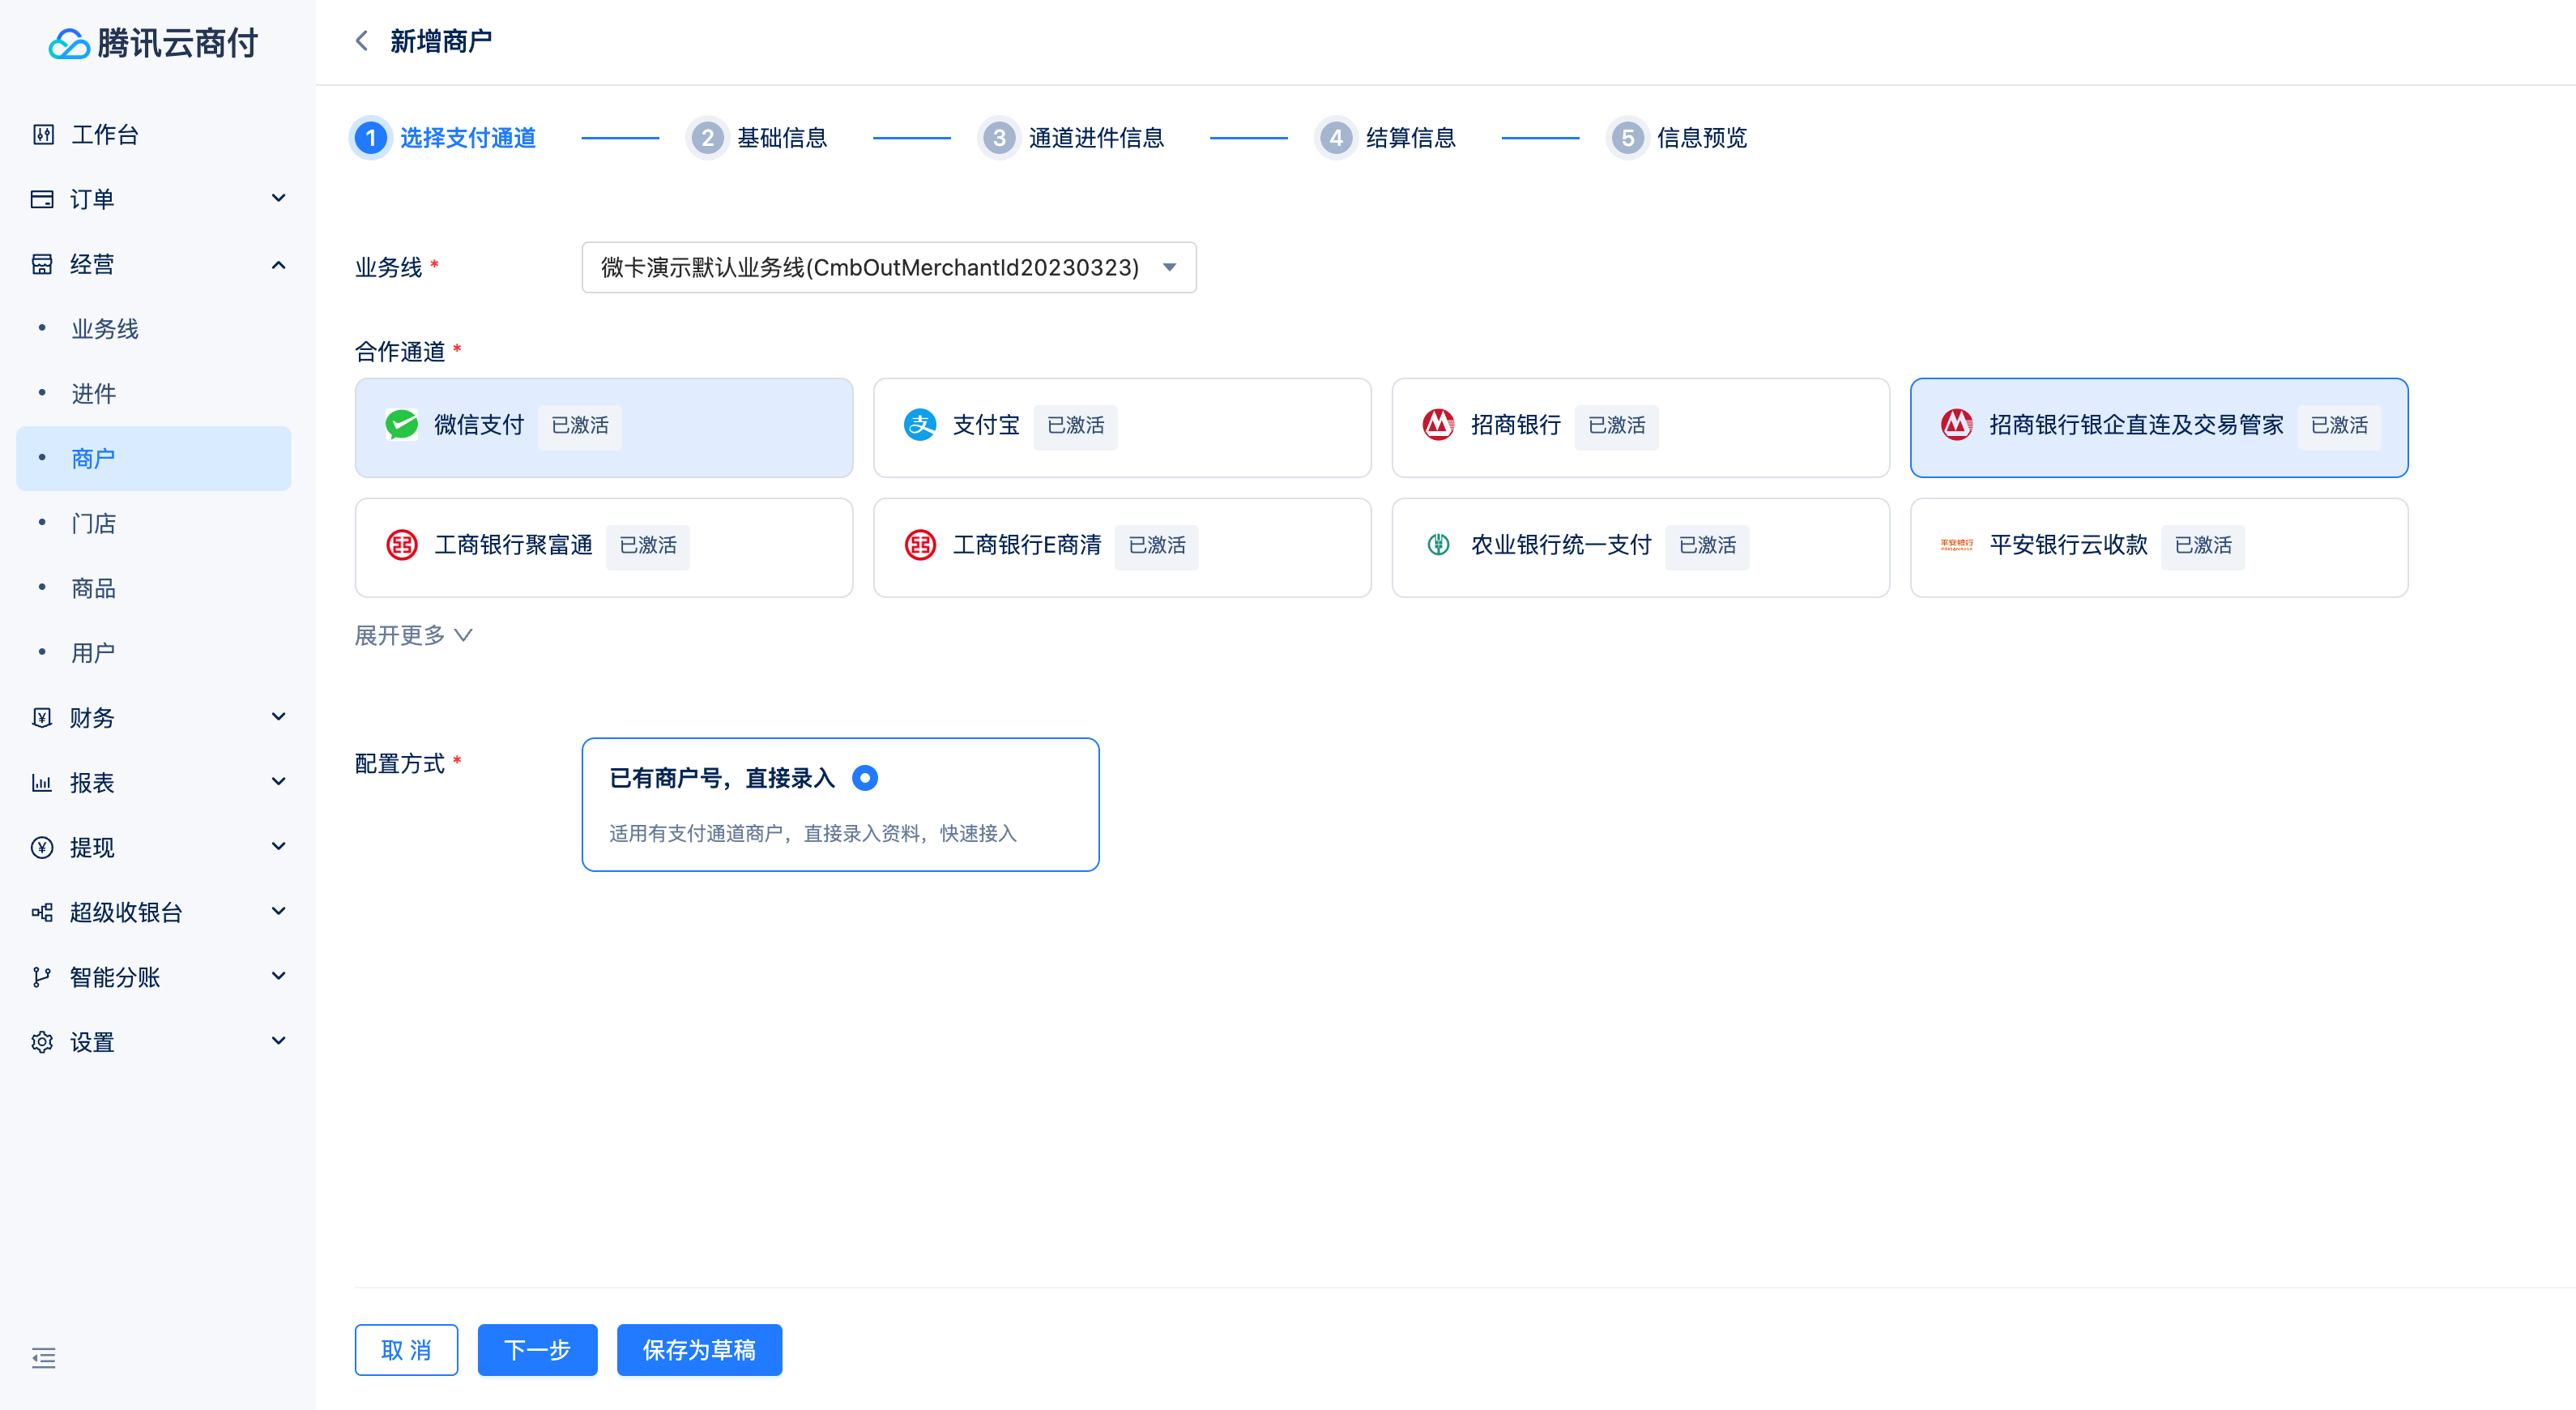Open the 门店 sidebar item
The image size is (2576, 1410).
click(x=154, y=523)
